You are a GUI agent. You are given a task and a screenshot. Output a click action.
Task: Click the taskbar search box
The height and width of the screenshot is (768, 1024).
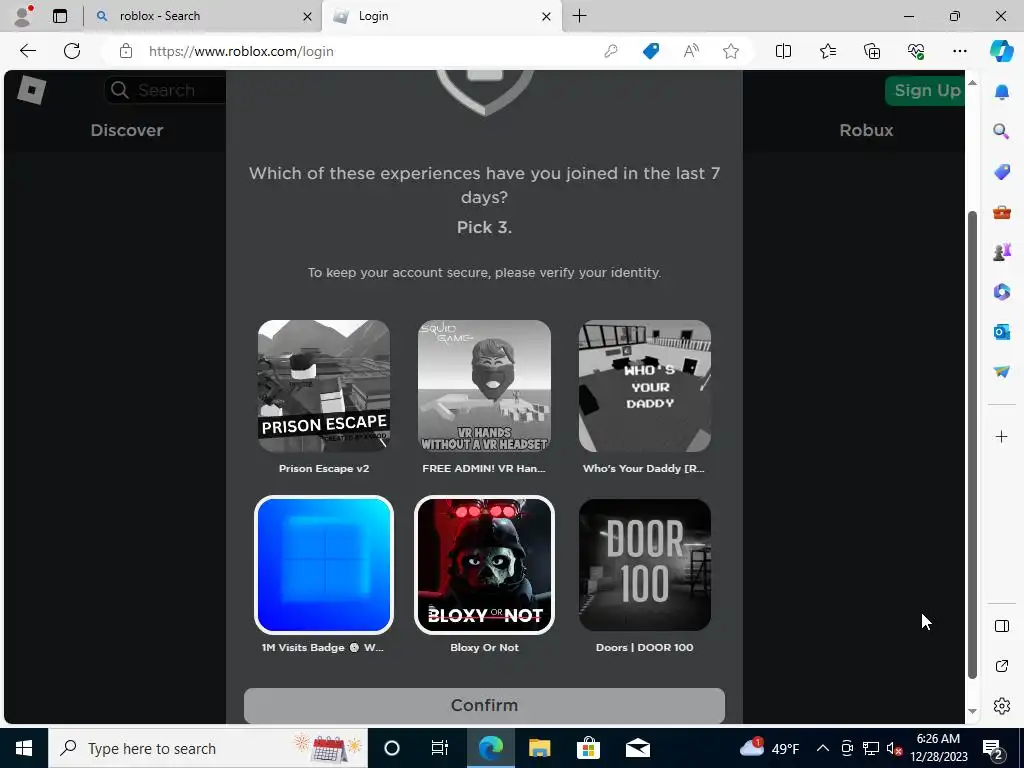pos(208,748)
